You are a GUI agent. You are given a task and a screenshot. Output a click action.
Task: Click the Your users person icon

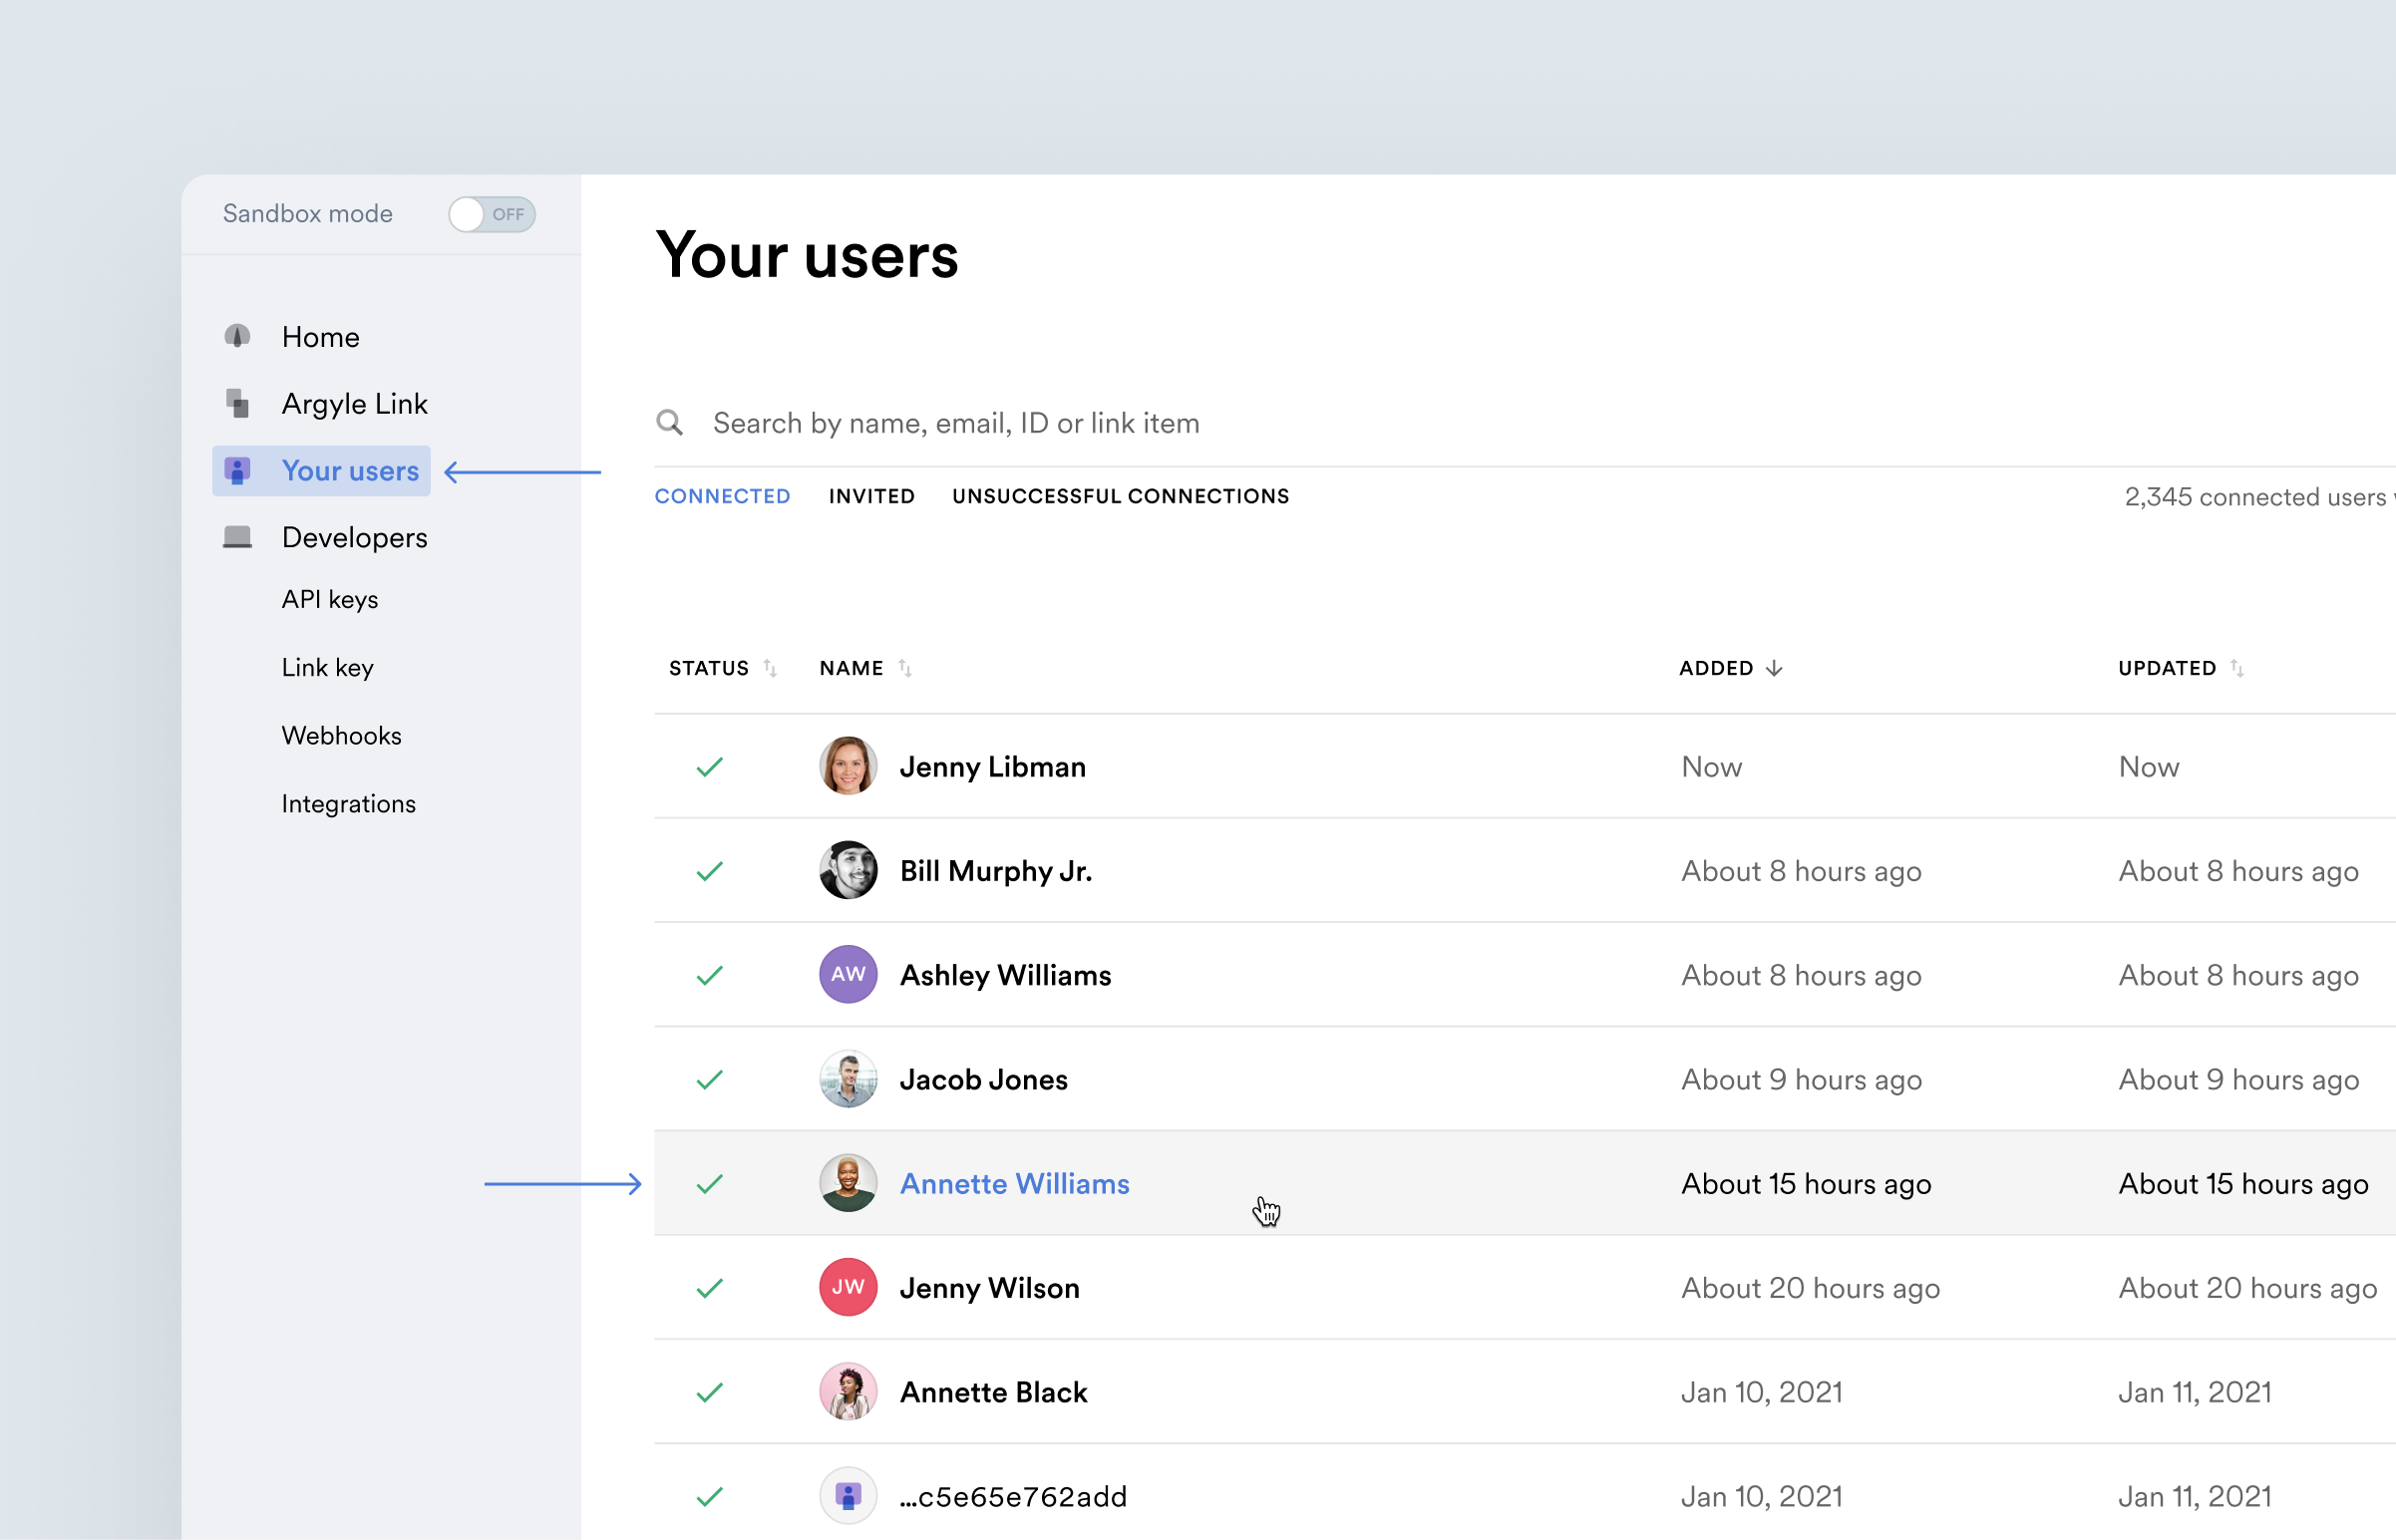[237, 470]
